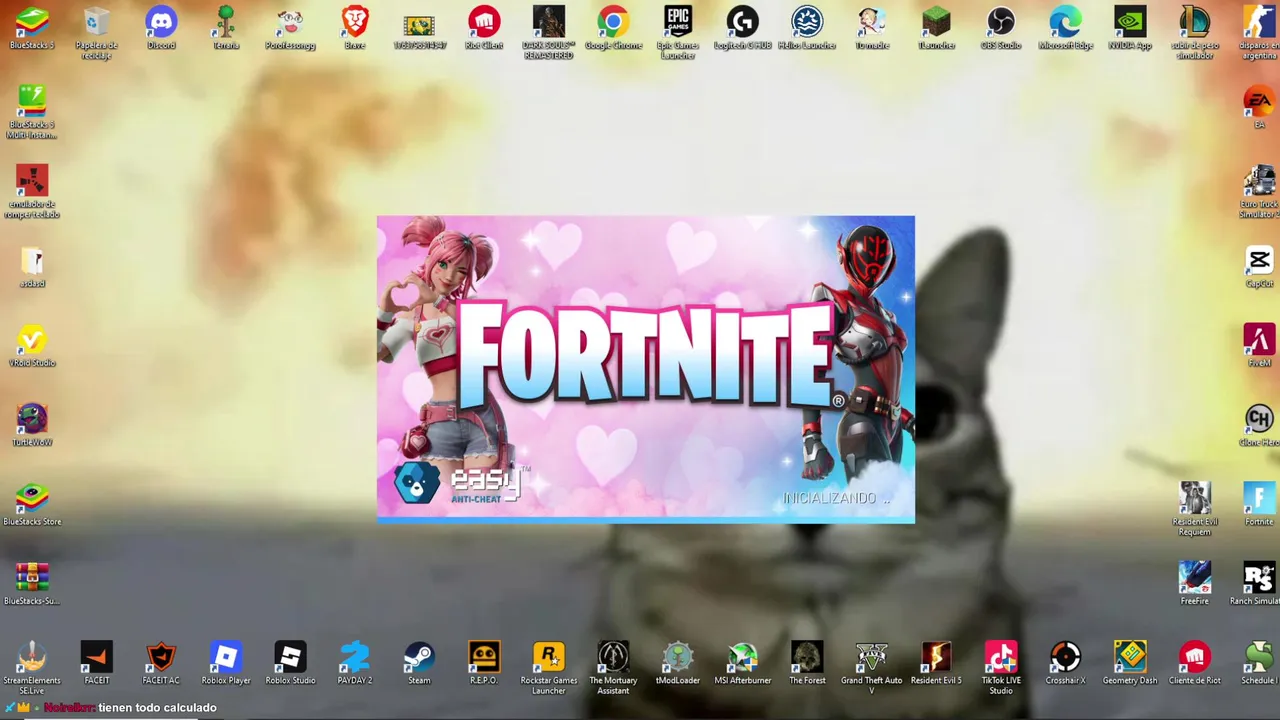Launch MSI Afterburner from desktop
The width and height of the screenshot is (1280, 720).
click(742, 663)
